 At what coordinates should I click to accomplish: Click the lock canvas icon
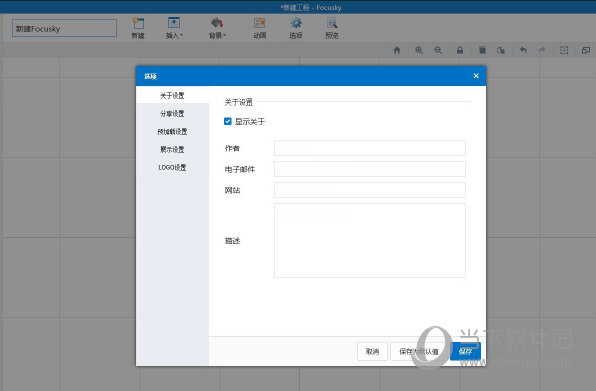click(460, 50)
